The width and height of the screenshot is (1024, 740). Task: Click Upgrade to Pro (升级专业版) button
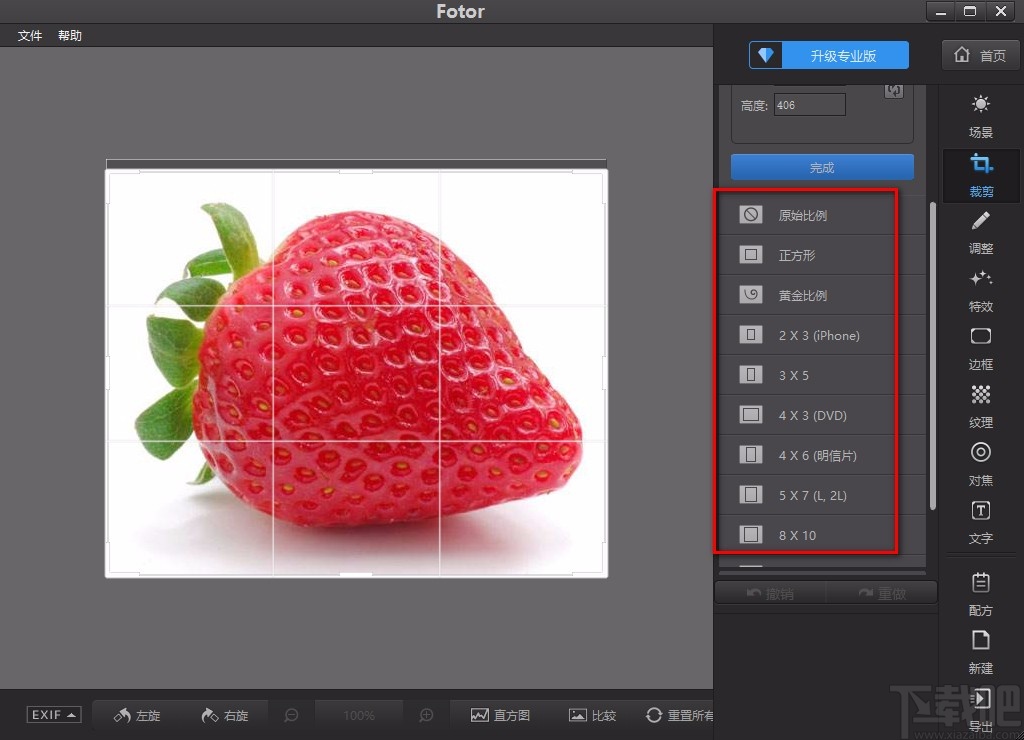click(829, 56)
